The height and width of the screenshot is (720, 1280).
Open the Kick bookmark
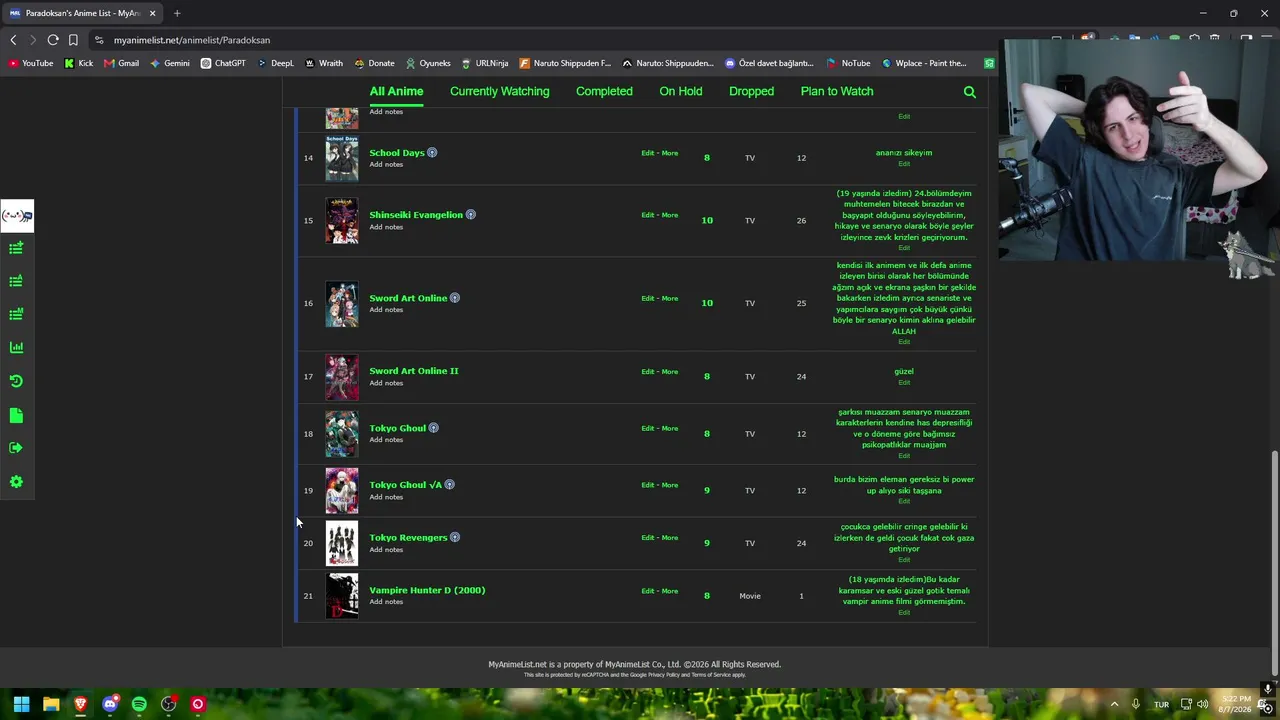tap(78, 63)
